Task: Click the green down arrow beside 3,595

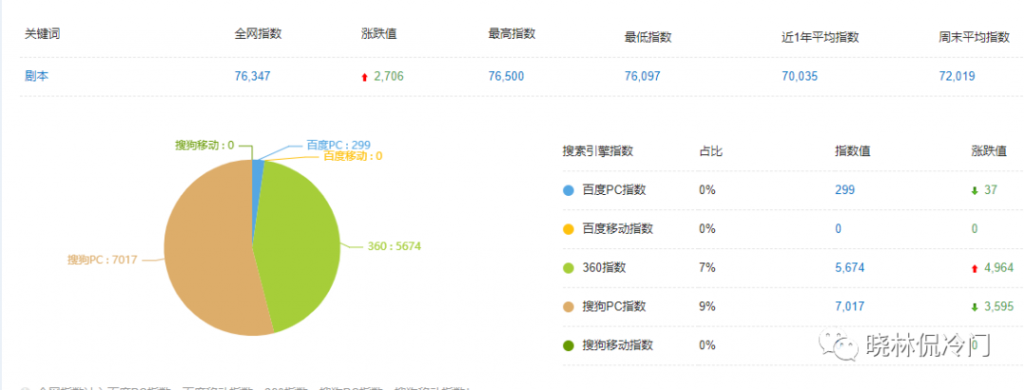Action: 975,307
